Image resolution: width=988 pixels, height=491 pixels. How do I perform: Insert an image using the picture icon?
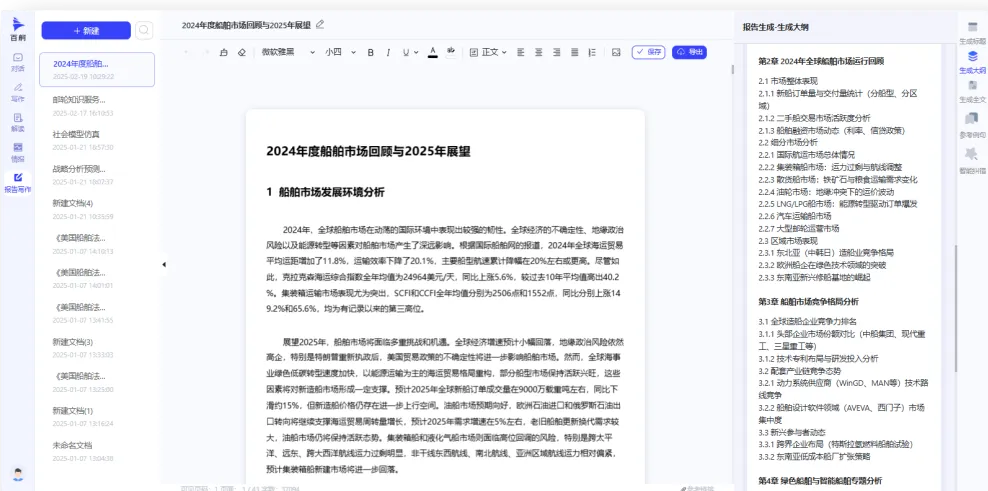(x=615, y=52)
